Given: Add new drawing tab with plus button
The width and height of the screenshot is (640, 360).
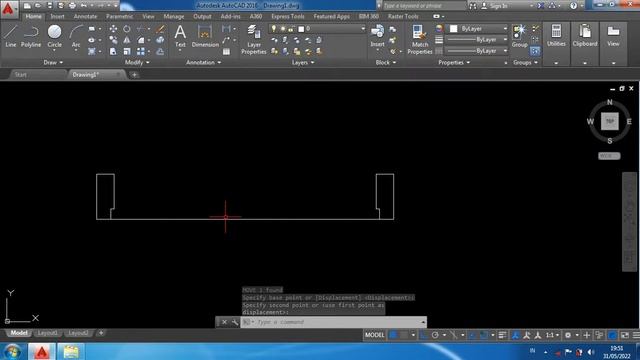Looking at the screenshot, I should coord(134,75).
